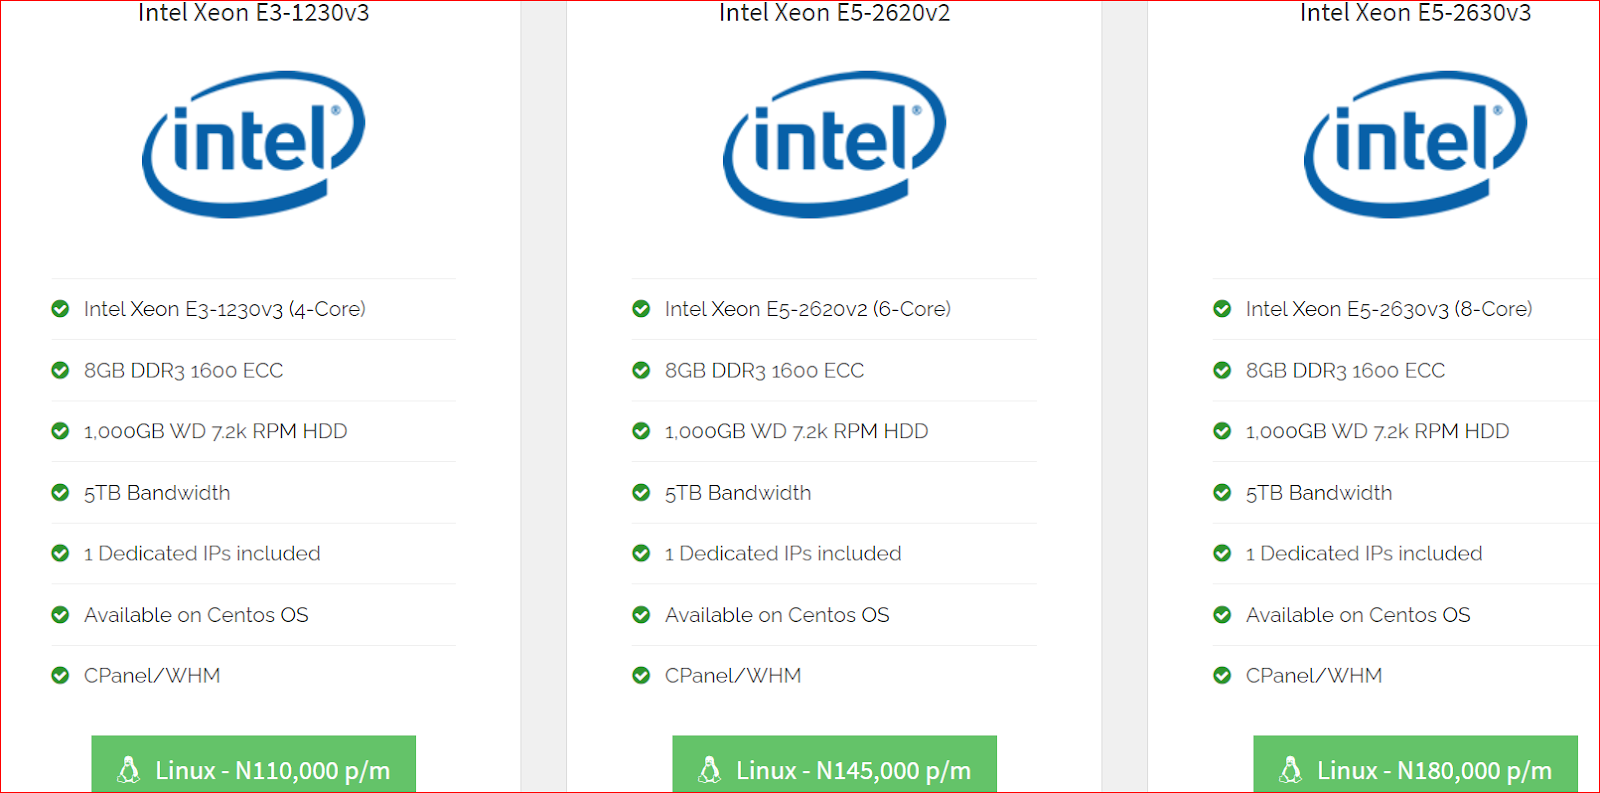The image size is (1600, 793).
Task: Click the 1,000GB HDD check icon in the E3-1230v3 card
Action: 60,431
